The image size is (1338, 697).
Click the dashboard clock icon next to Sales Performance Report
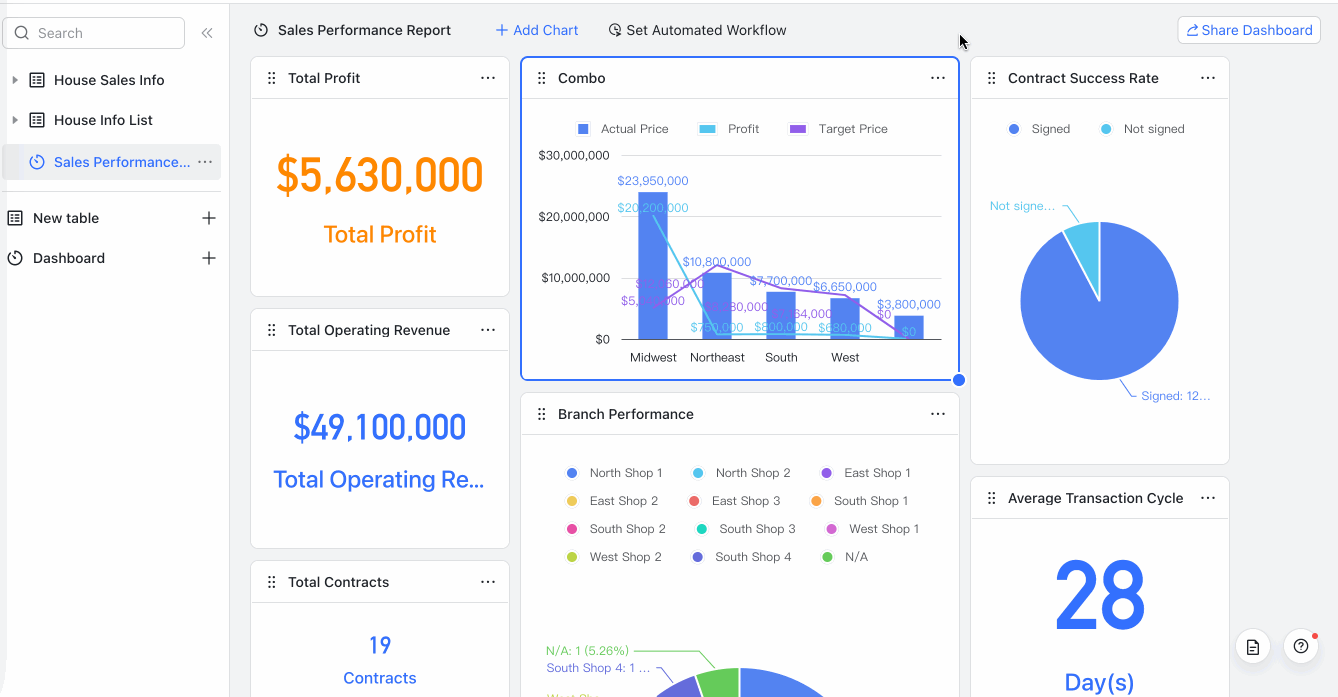click(261, 30)
